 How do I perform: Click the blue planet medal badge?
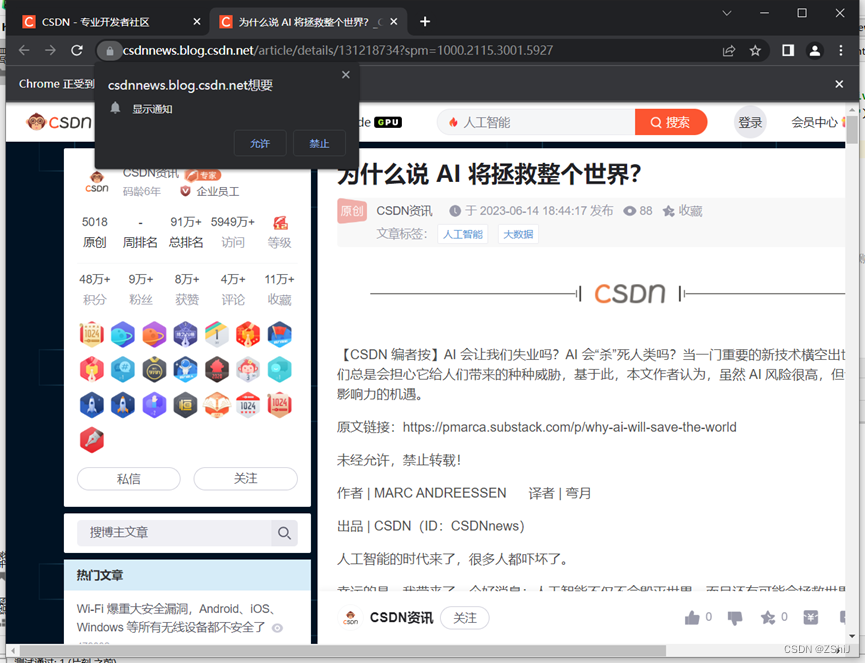tap(122, 334)
